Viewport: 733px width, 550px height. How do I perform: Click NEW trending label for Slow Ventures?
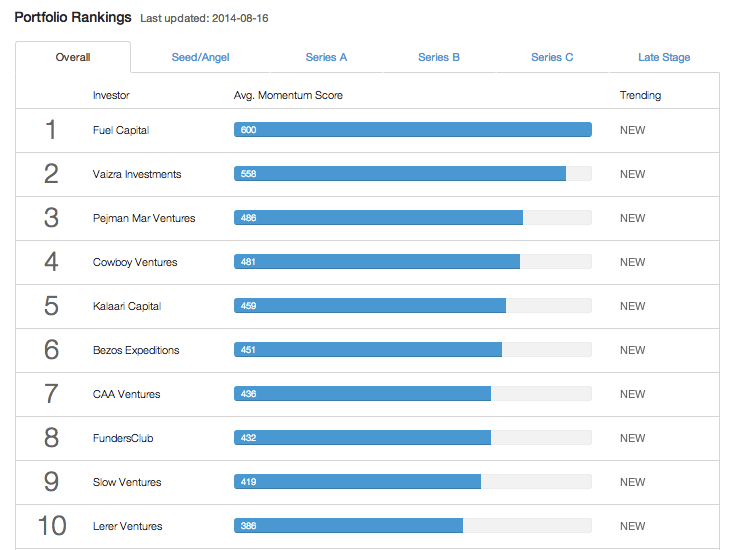point(632,482)
